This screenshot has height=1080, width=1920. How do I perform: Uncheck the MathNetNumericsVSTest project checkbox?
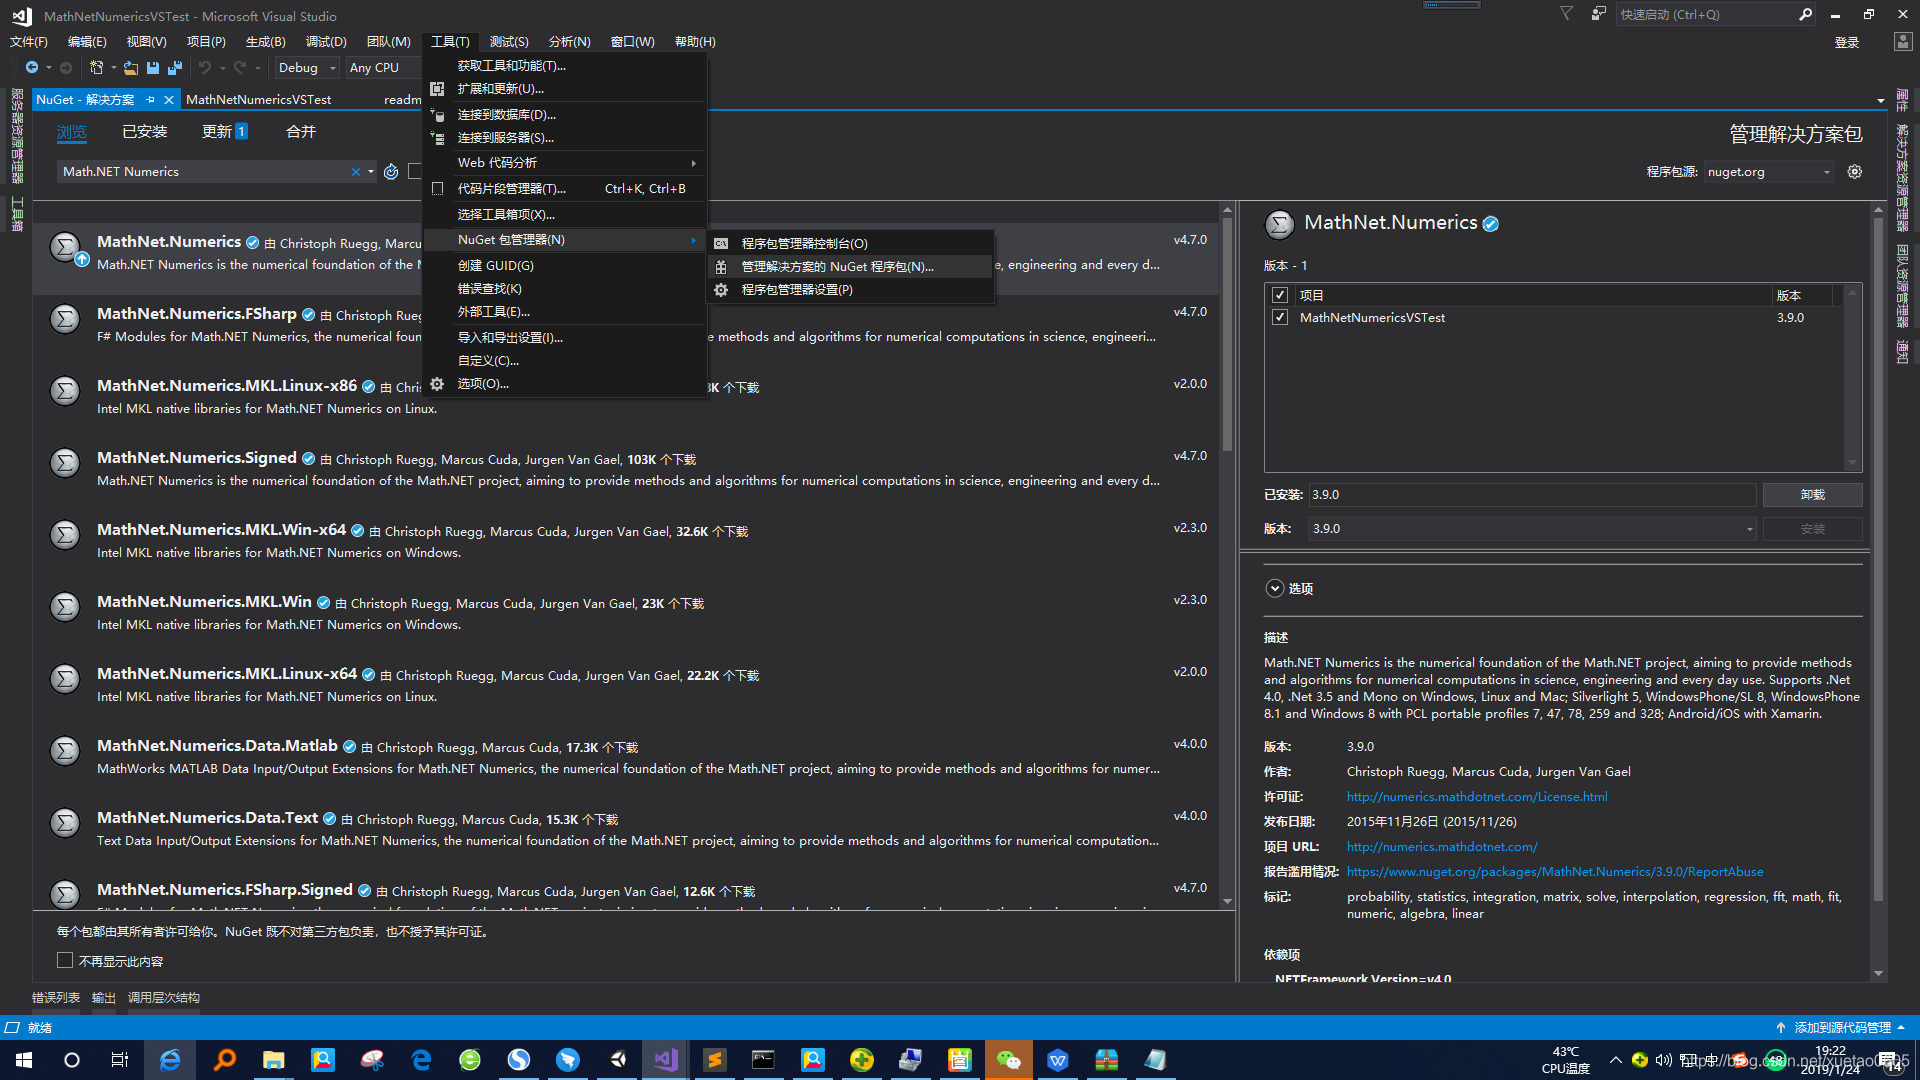coord(1280,317)
